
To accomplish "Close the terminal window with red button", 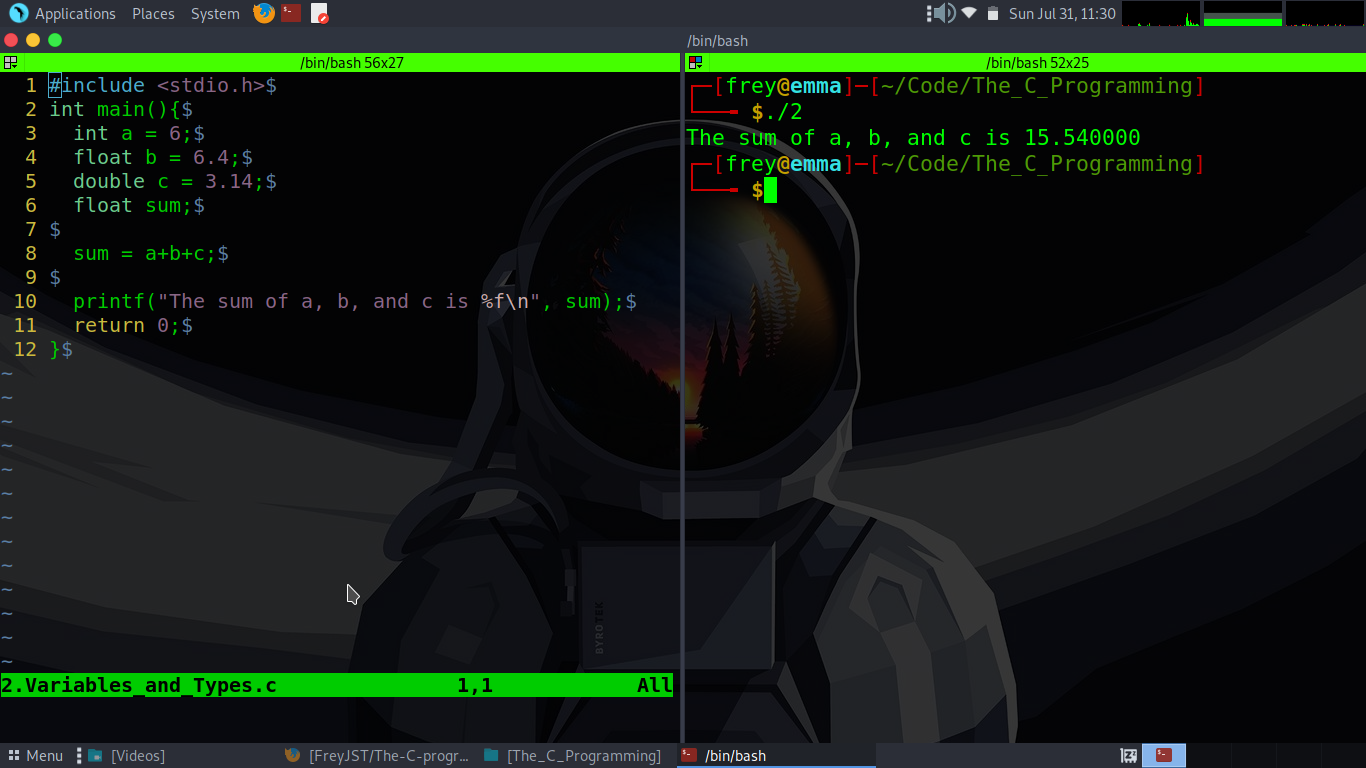I will [x=11, y=40].
